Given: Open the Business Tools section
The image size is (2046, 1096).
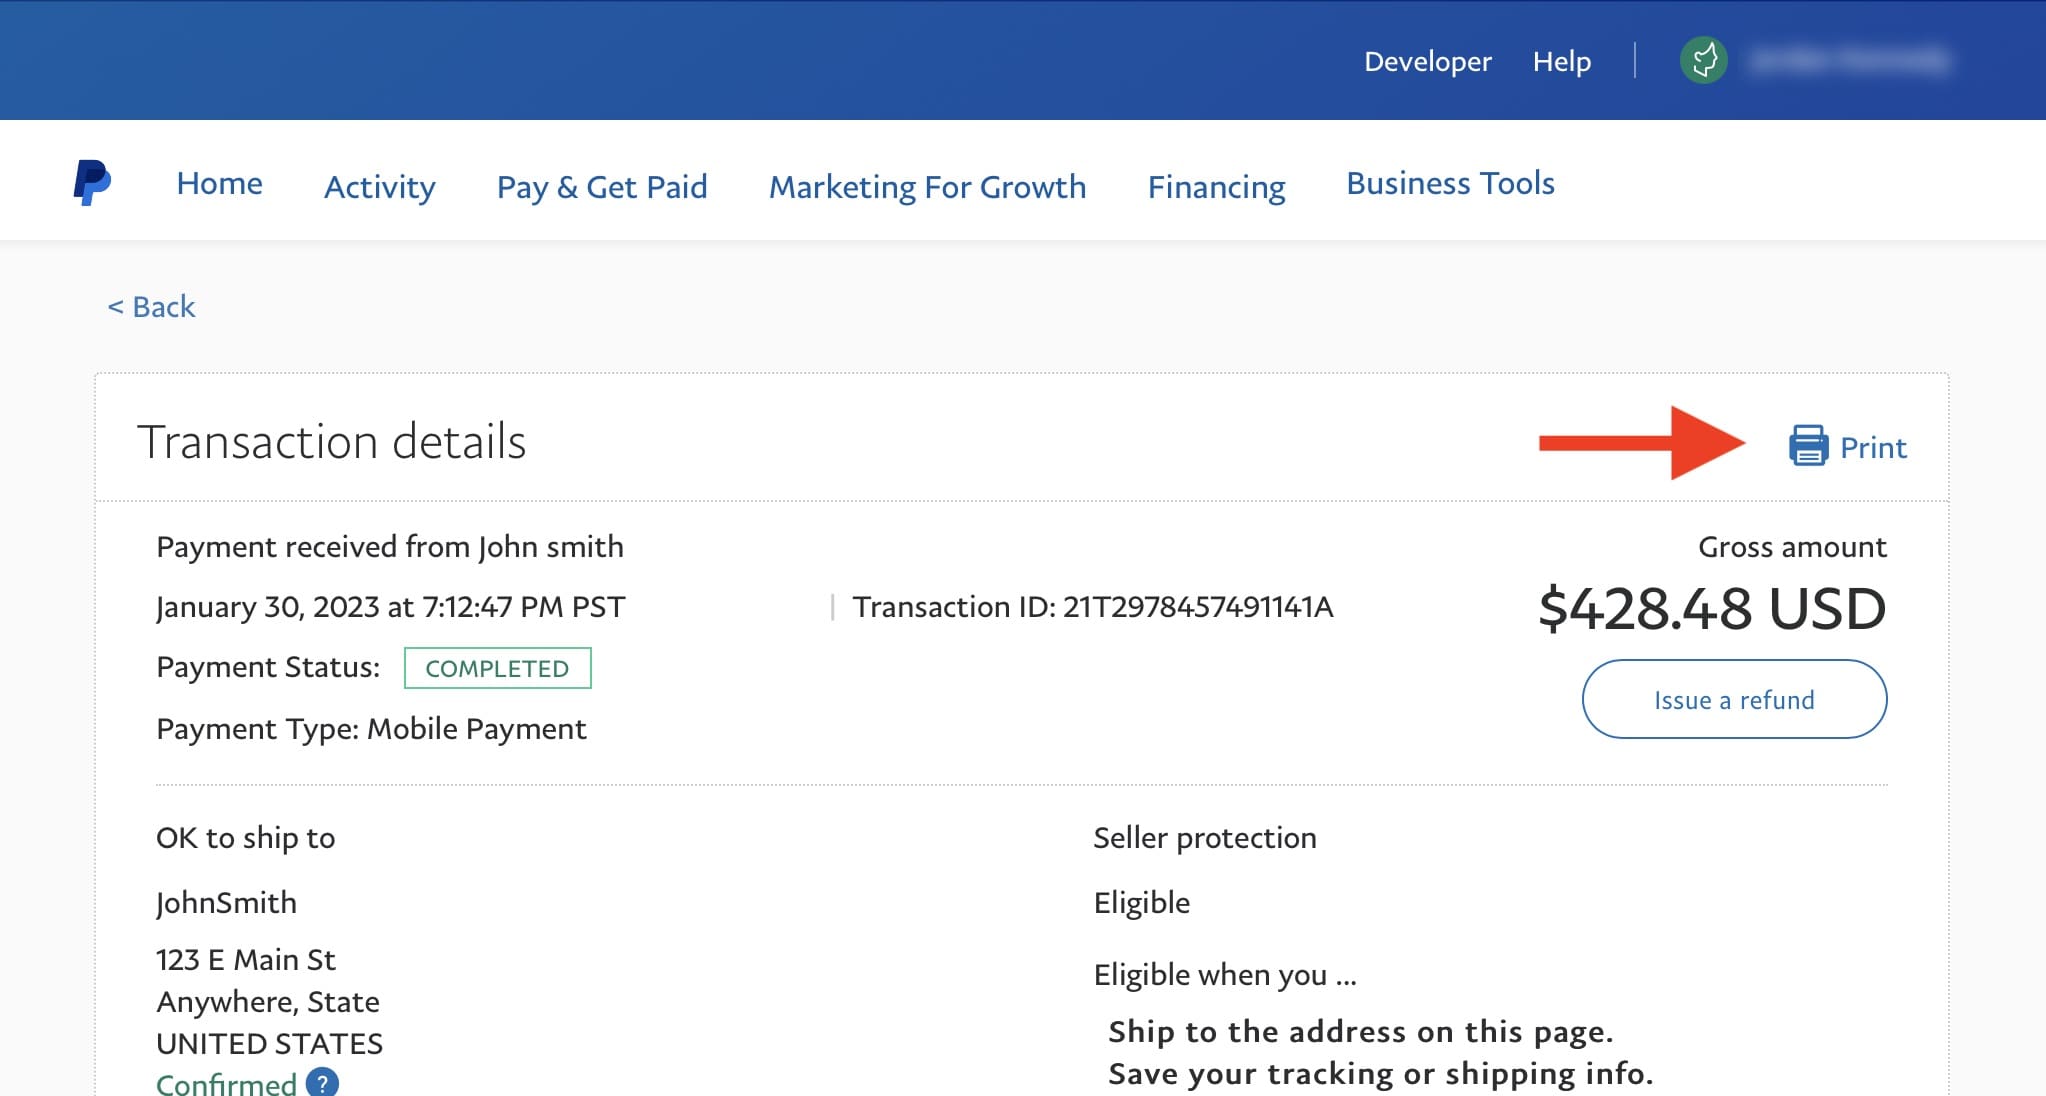Looking at the screenshot, I should tap(1452, 184).
